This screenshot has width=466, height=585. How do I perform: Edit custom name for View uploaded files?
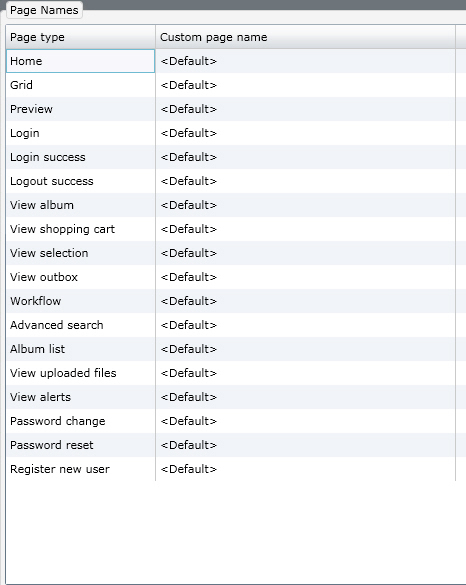305,373
